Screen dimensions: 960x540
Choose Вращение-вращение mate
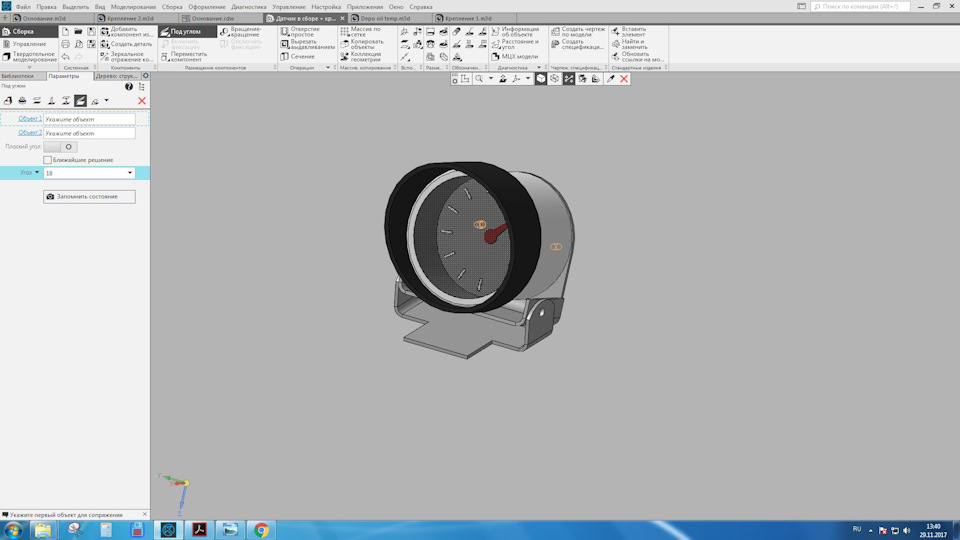[242, 31]
